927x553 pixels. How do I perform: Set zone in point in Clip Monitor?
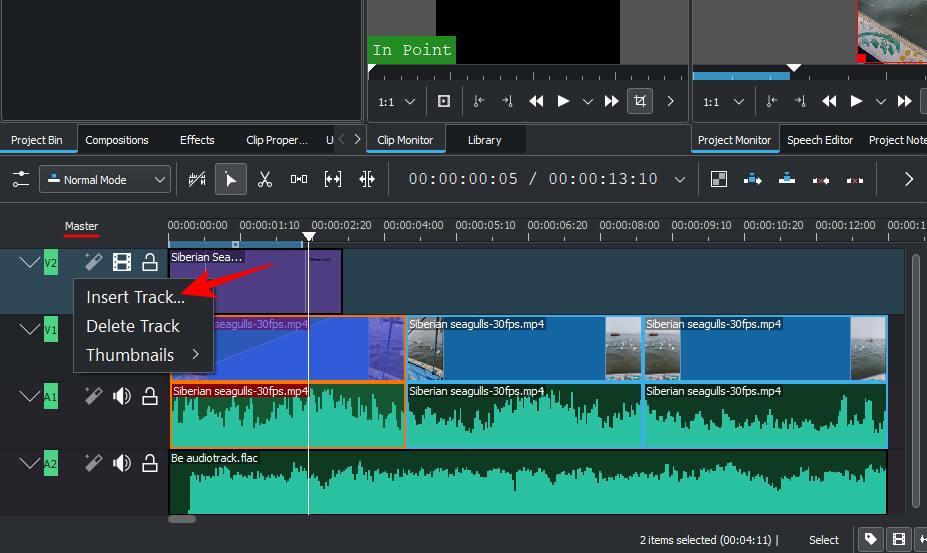[479, 101]
